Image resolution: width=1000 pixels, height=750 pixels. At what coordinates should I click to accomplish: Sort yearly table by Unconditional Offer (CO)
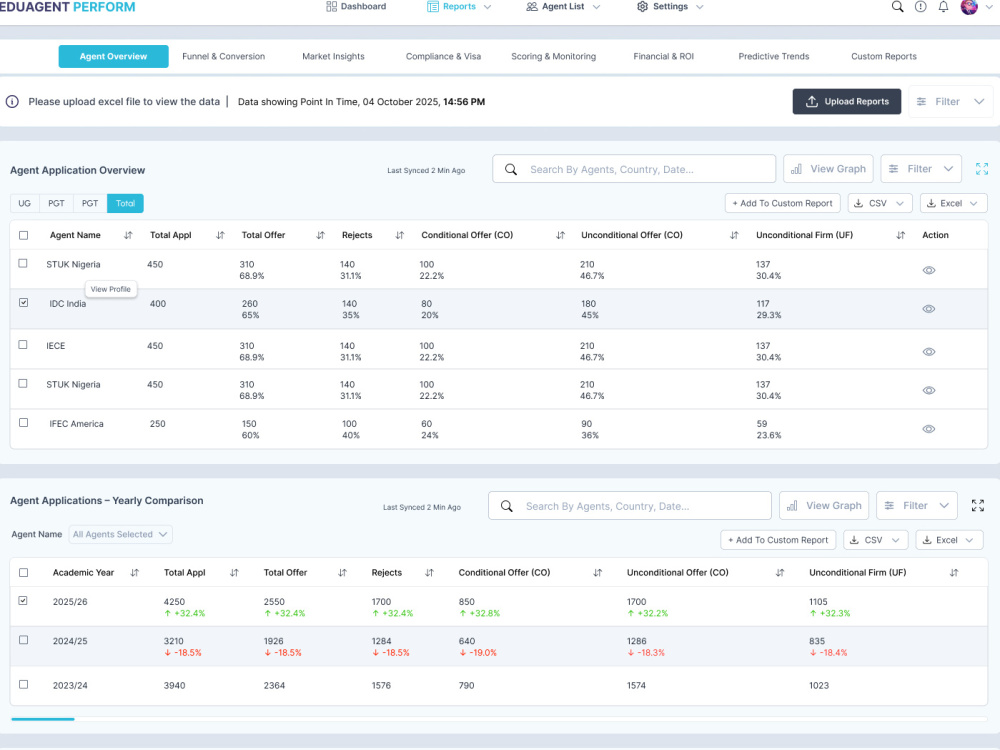tap(779, 573)
